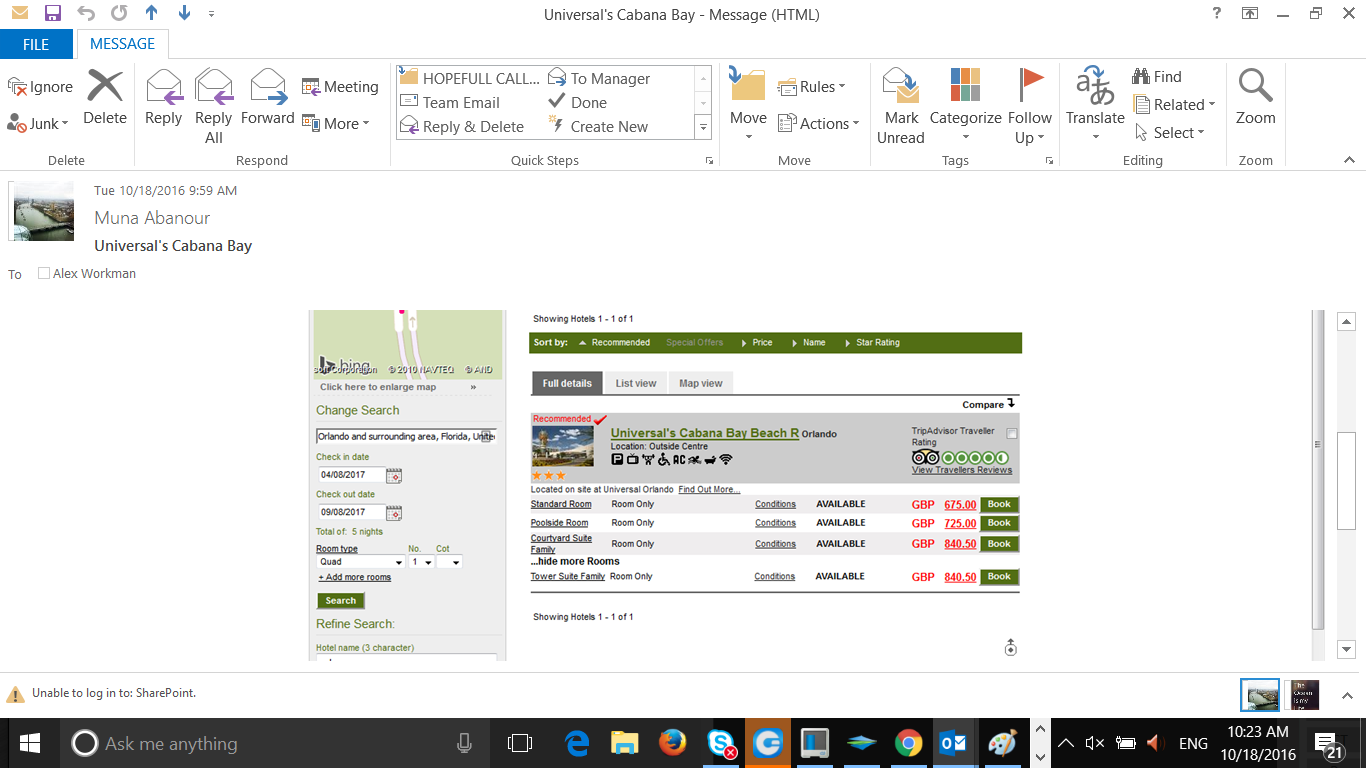1366x768 pixels.
Task: Switch to the List view tab
Action: (x=636, y=383)
